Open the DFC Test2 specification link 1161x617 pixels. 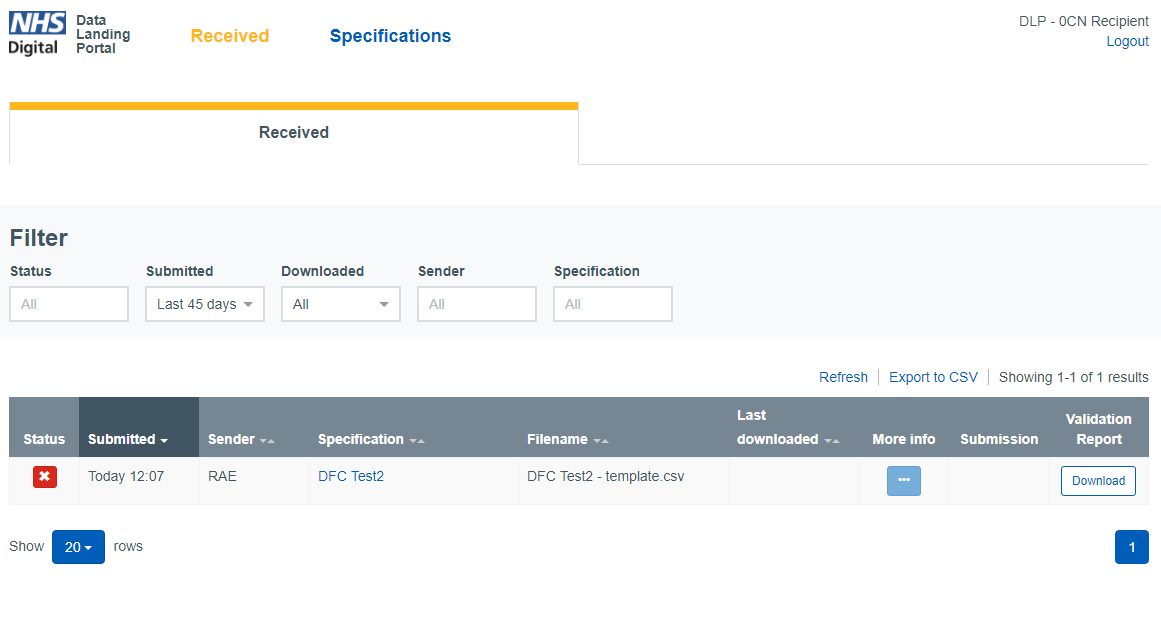click(351, 476)
